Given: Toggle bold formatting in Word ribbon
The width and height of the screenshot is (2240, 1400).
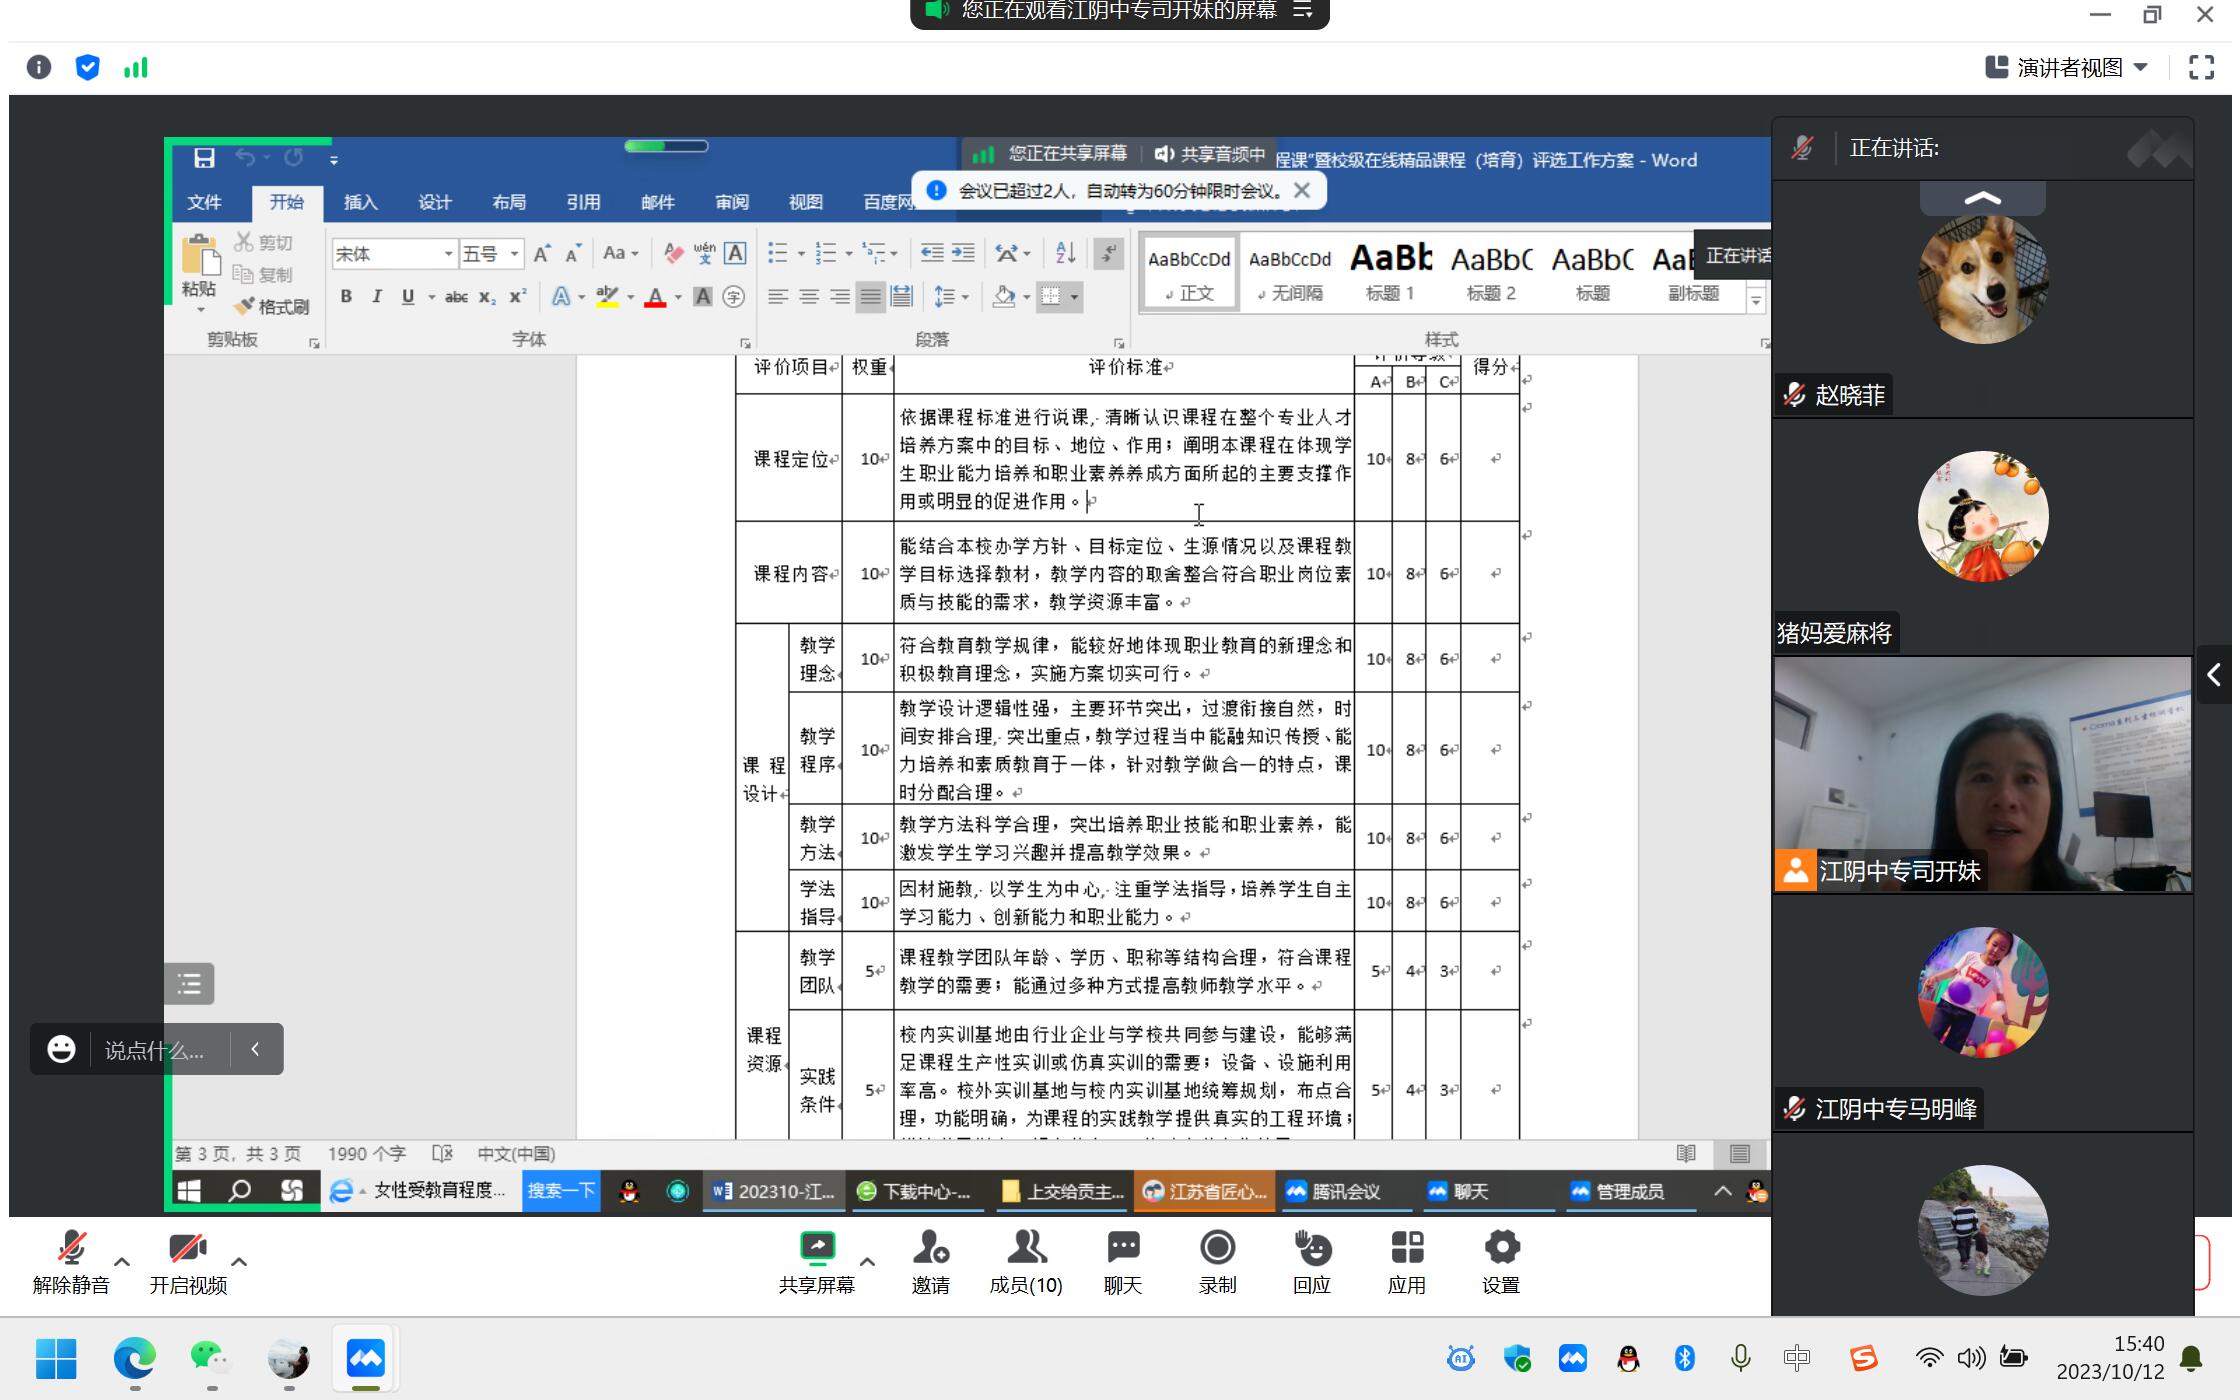Looking at the screenshot, I should 346,296.
